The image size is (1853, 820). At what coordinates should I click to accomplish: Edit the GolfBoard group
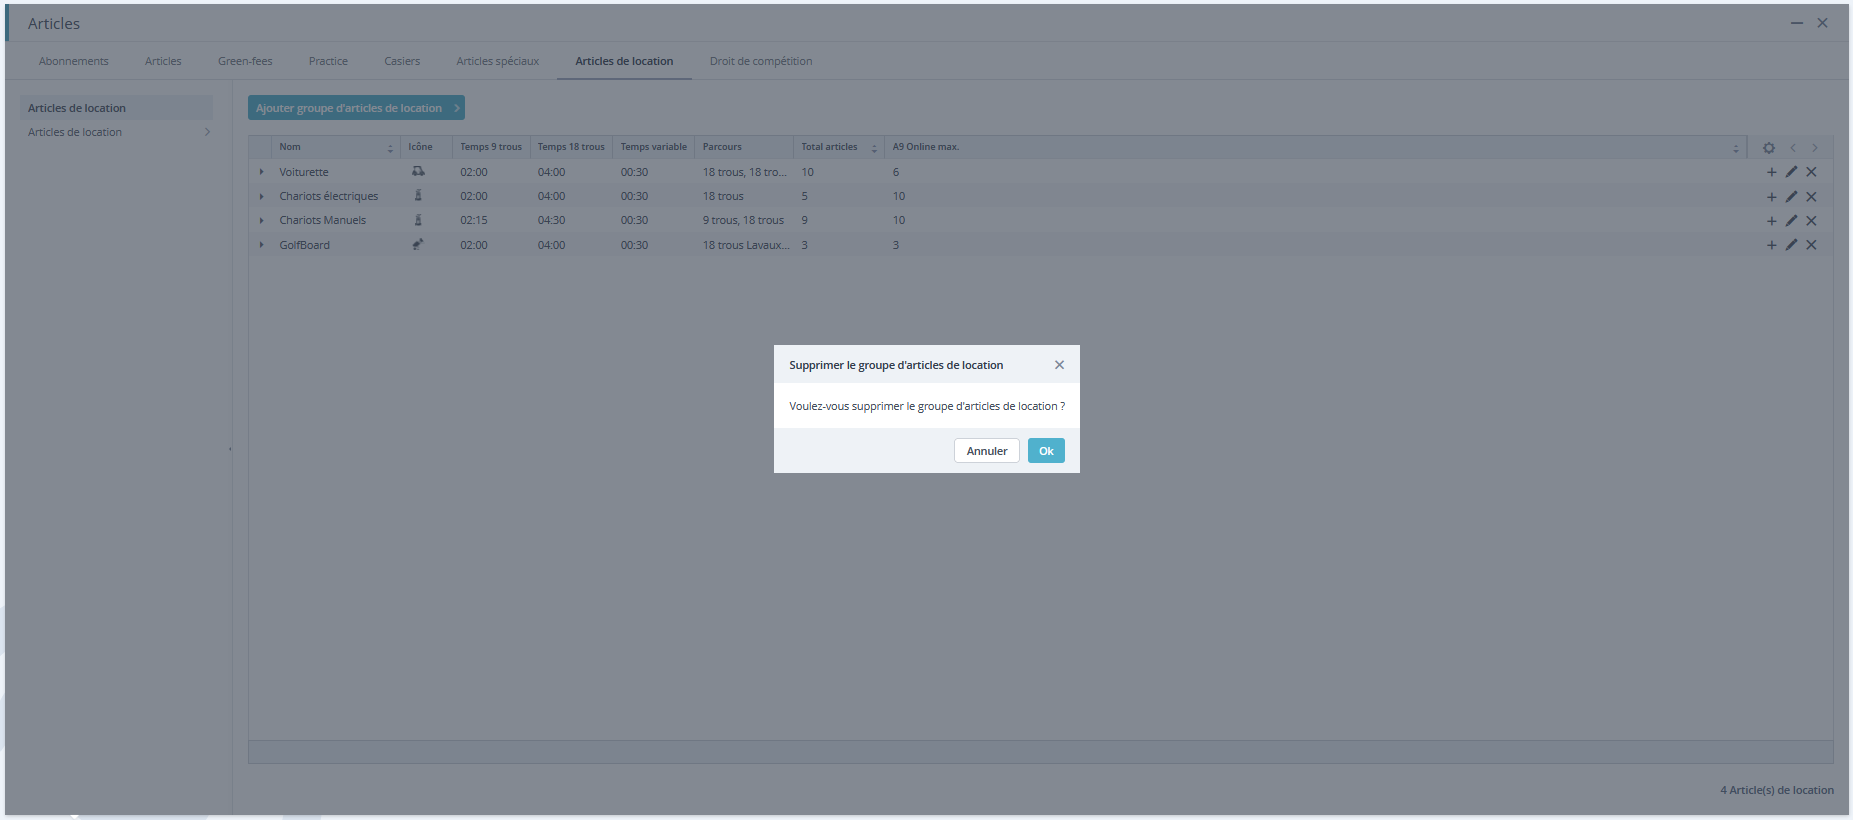pyautogui.click(x=1791, y=245)
